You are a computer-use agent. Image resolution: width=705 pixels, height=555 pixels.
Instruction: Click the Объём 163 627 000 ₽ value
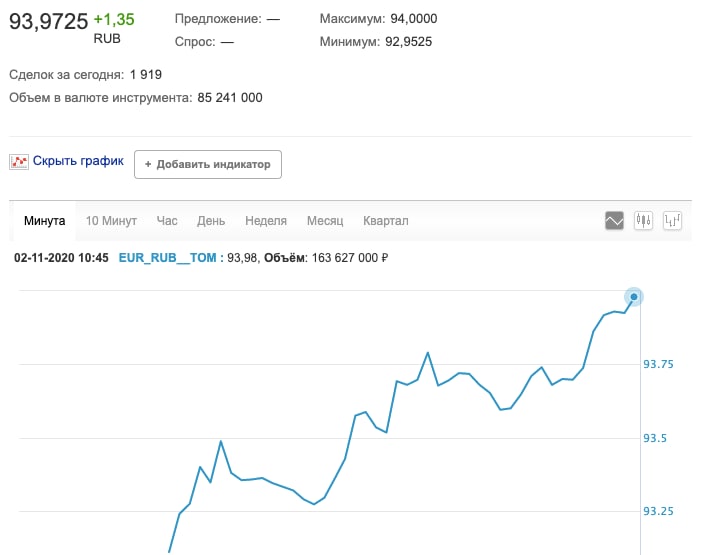click(350, 258)
